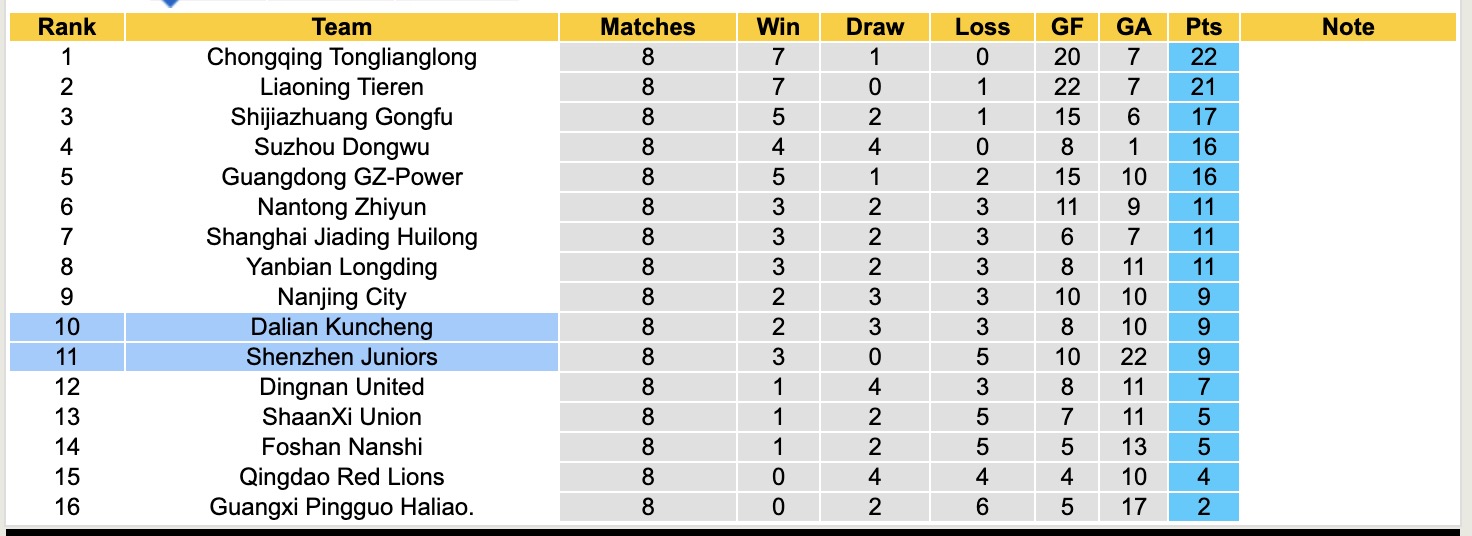The height and width of the screenshot is (536, 1472).
Task: Select the highlighted Dalian Kuncheng row
Action: (x=341, y=327)
